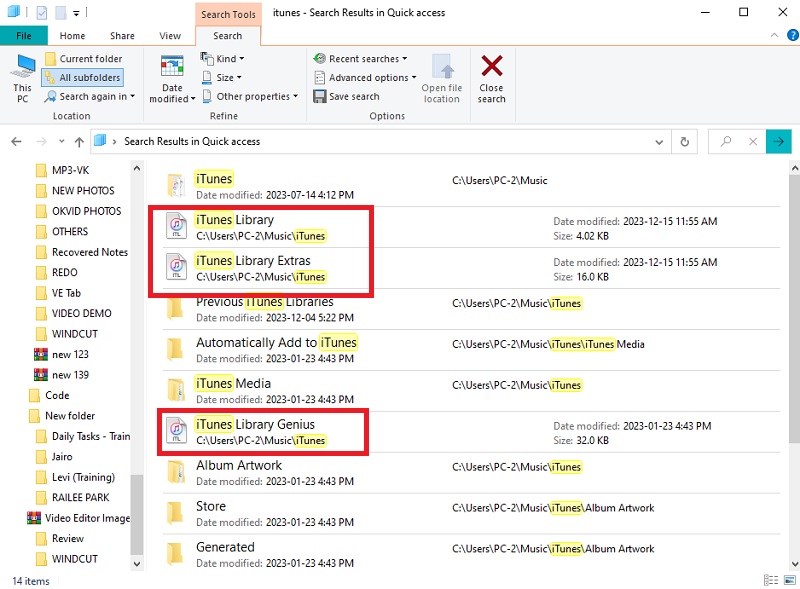
Task: Select the iTunes Library file icon
Action: coord(177,226)
